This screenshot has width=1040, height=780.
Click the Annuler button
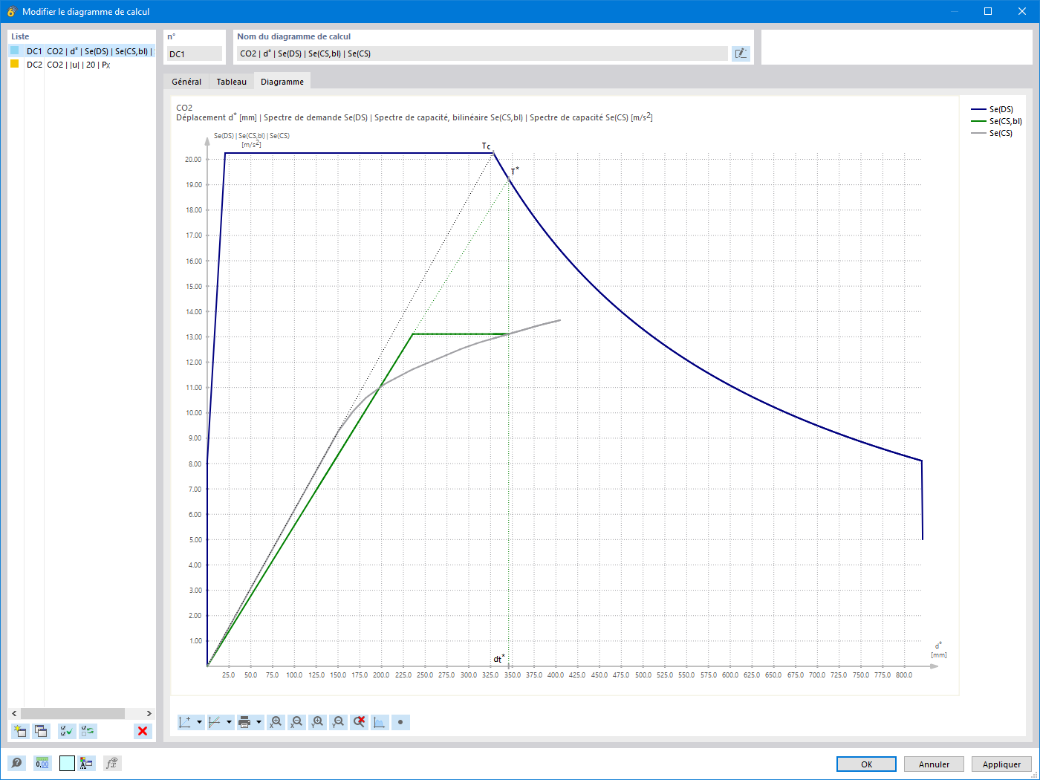click(x=934, y=764)
